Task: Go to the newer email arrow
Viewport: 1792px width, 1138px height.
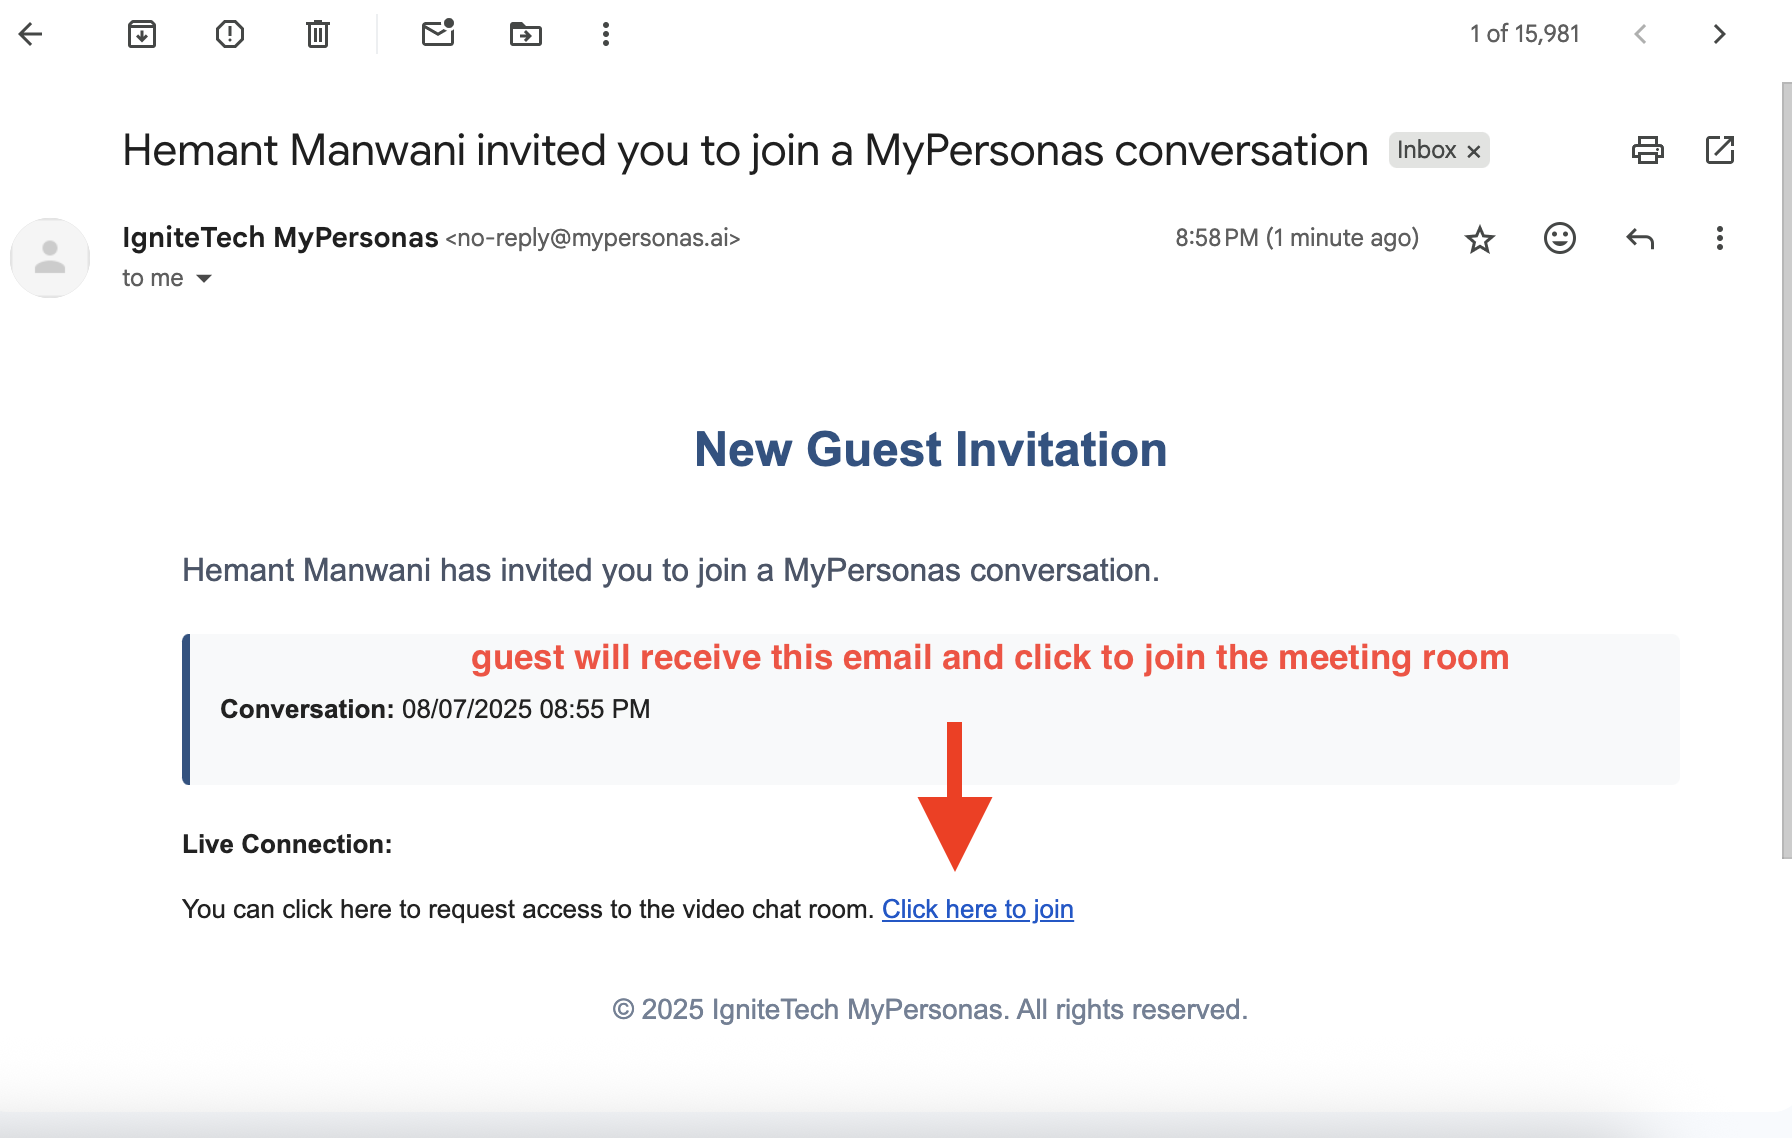Action: pyautogui.click(x=1640, y=34)
